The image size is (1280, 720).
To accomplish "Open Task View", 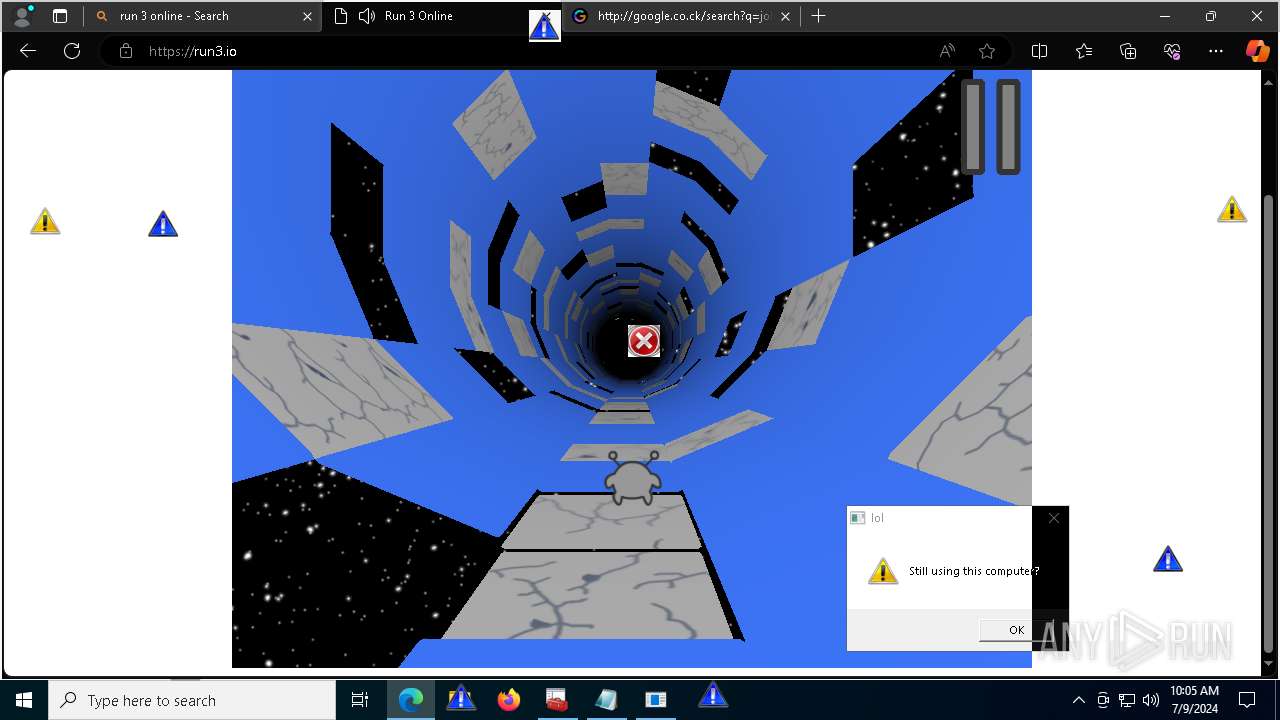I will tap(360, 700).
